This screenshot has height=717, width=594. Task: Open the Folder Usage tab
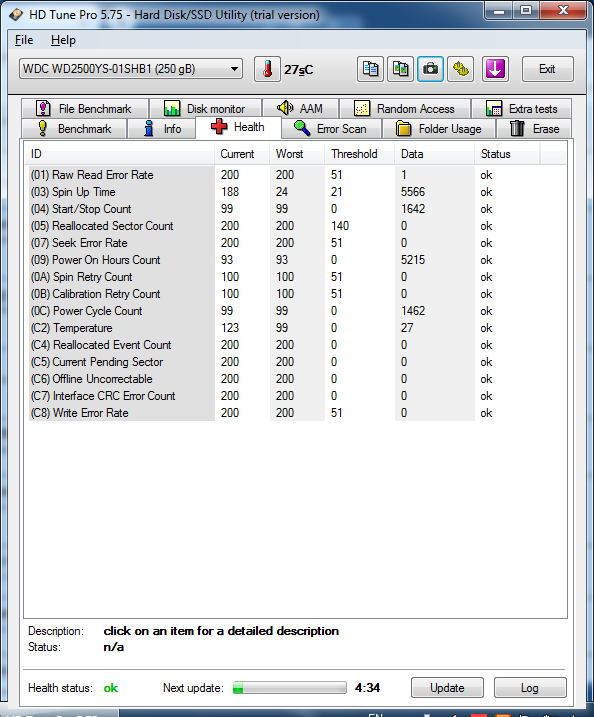click(439, 128)
